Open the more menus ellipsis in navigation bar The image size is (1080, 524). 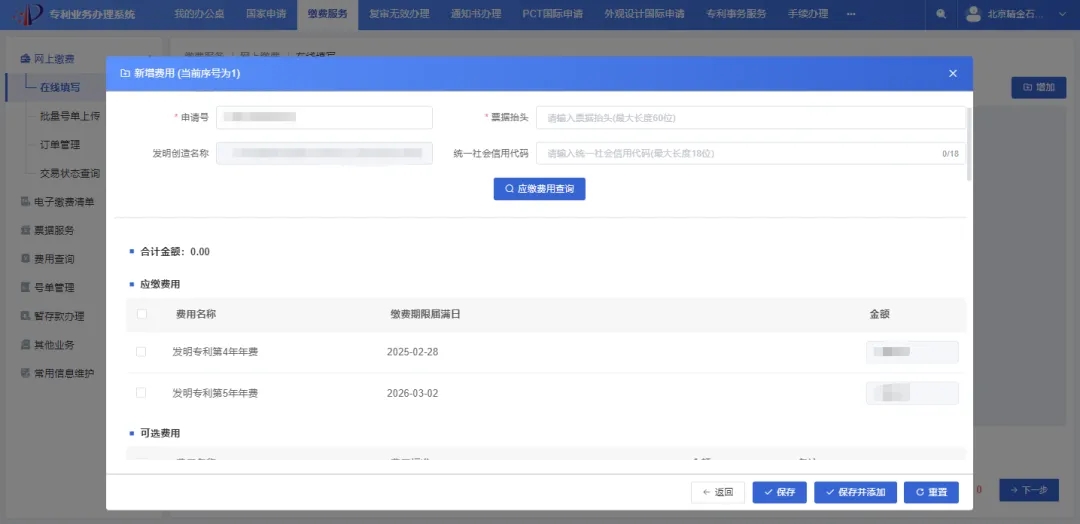click(851, 14)
